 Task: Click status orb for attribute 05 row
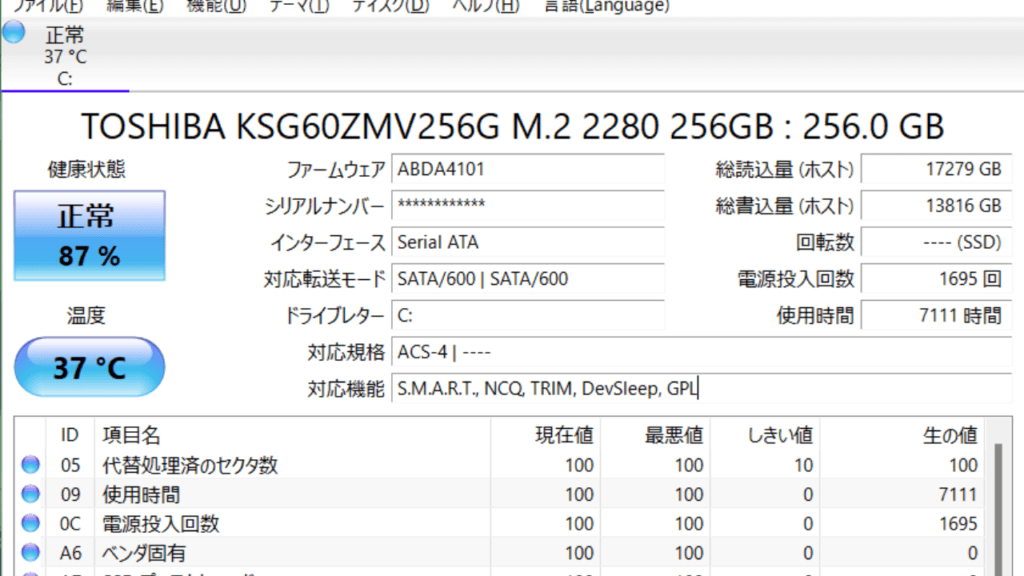tap(30, 465)
